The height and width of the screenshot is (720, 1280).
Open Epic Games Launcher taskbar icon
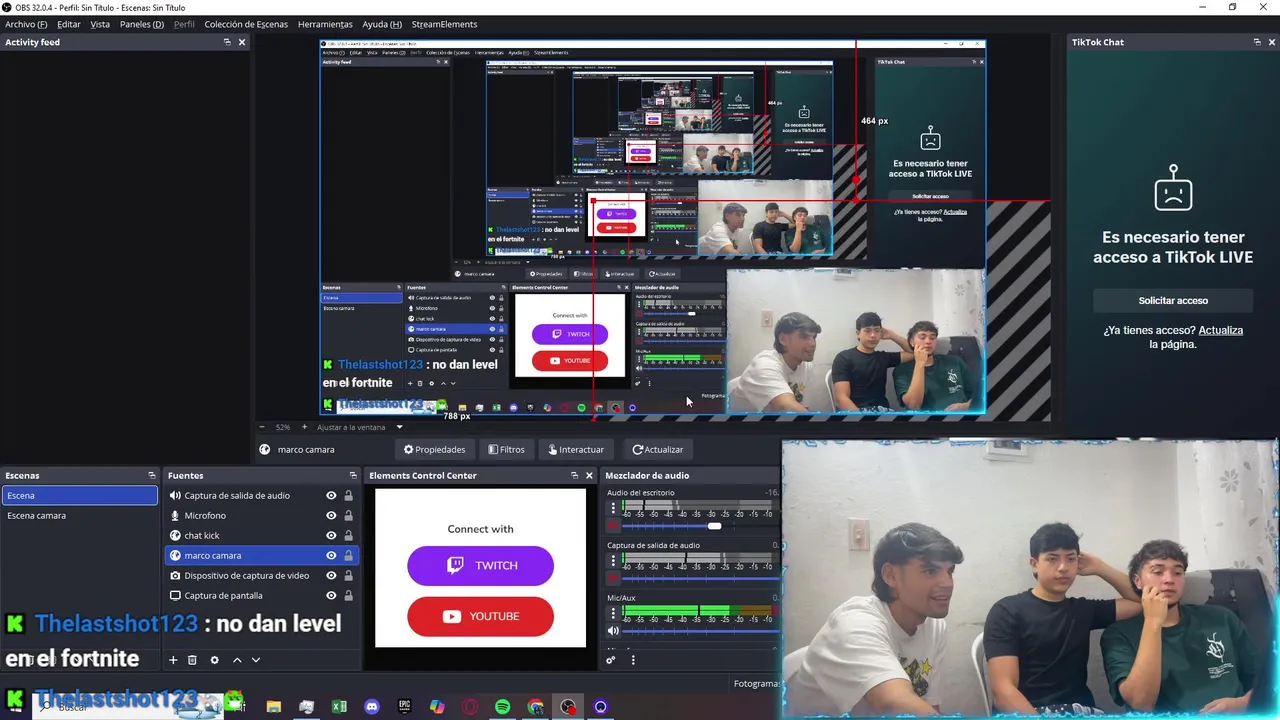(x=404, y=707)
